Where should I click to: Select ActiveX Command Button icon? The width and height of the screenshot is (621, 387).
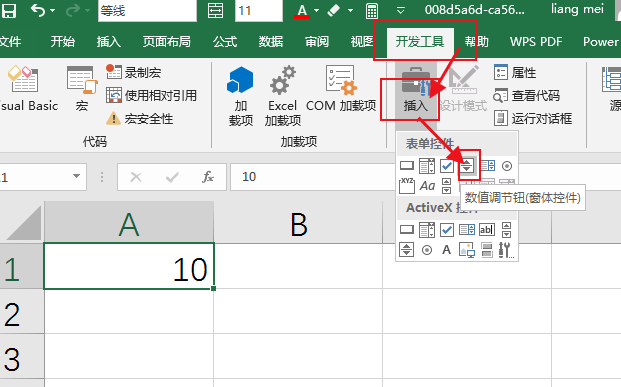tap(407, 229)
